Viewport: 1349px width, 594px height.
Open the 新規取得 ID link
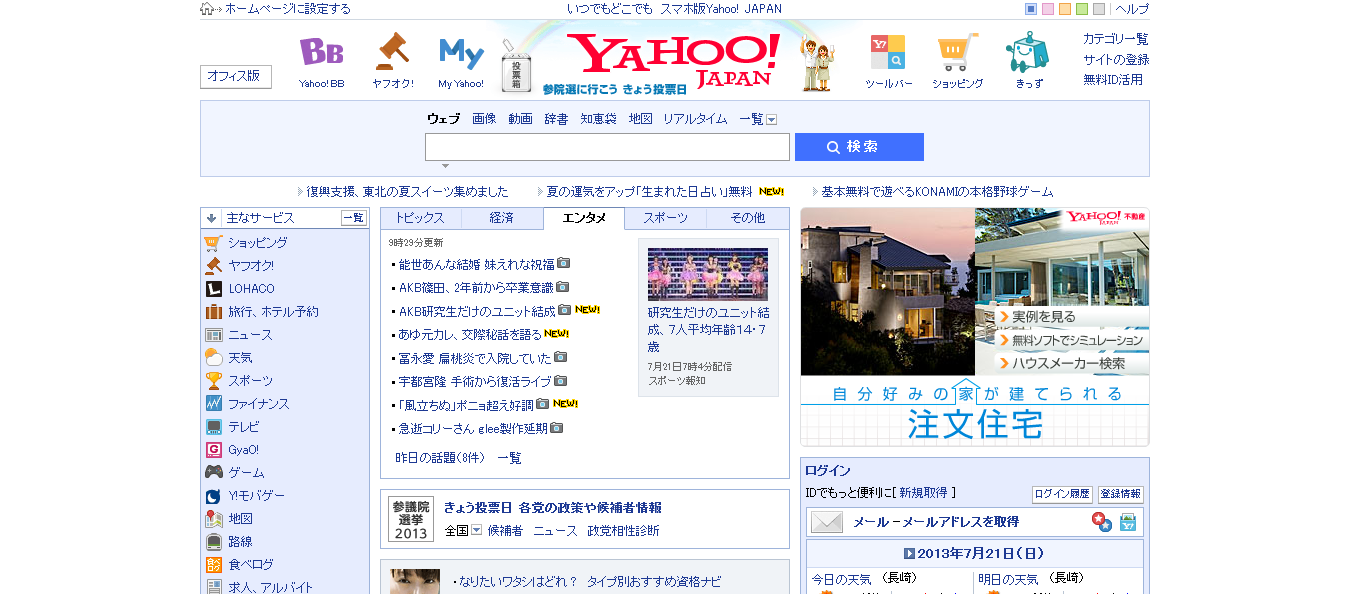(x=923, y=493)
